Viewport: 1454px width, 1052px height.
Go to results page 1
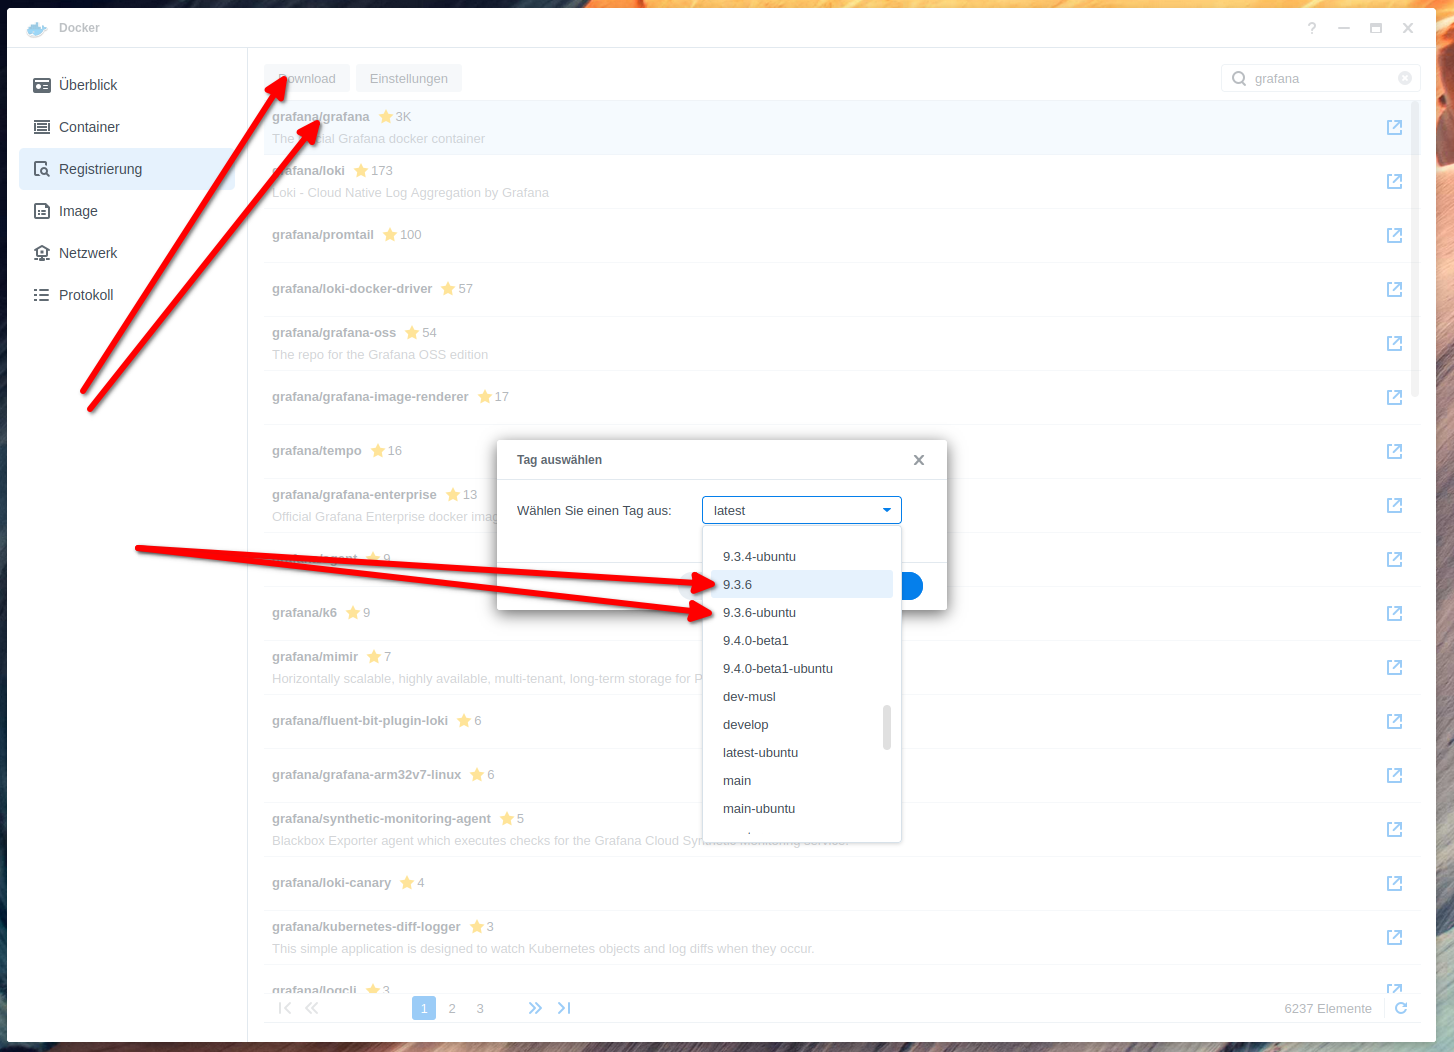(424, 1008)
